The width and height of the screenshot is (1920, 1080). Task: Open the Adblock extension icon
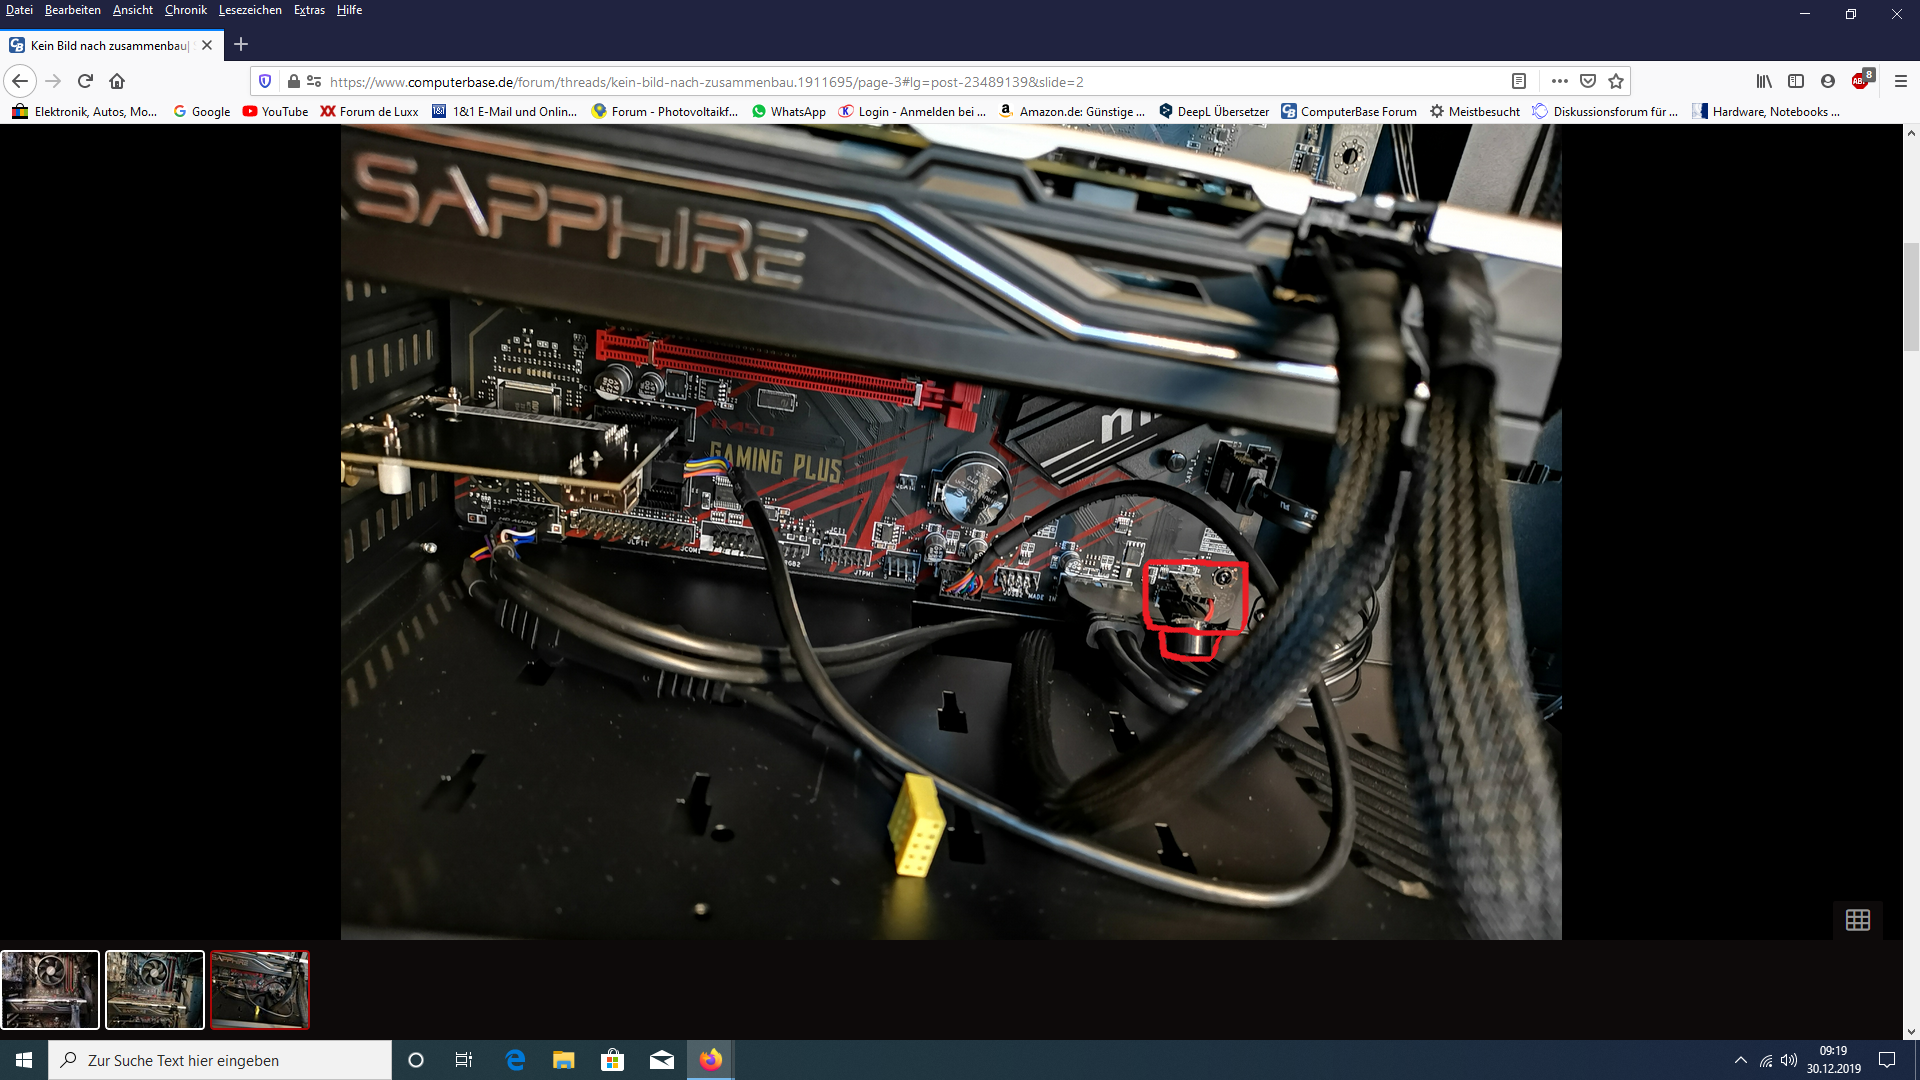coord(1861,81)
